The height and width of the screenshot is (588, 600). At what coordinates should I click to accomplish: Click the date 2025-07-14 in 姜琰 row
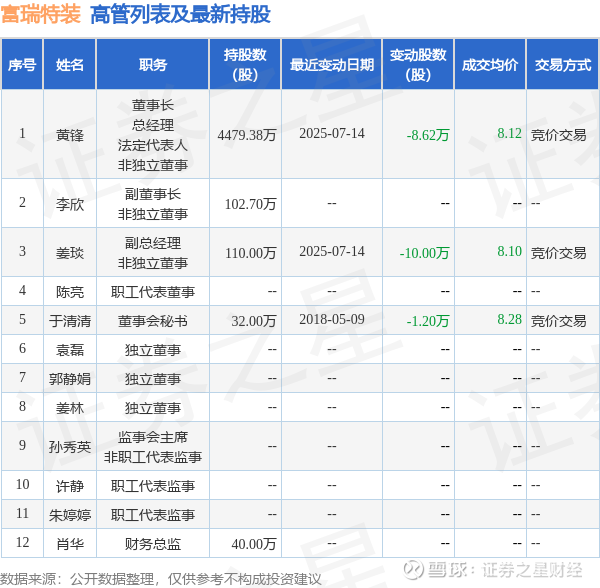(x=332, y=251)
